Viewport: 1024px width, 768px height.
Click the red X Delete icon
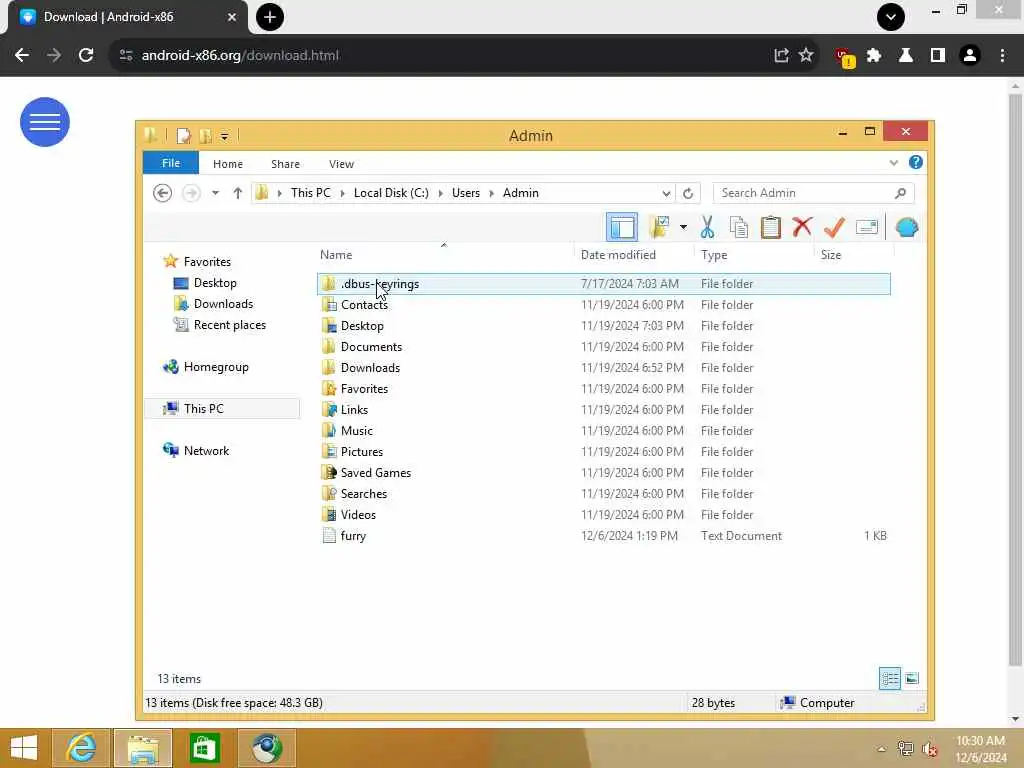(802, 227)
